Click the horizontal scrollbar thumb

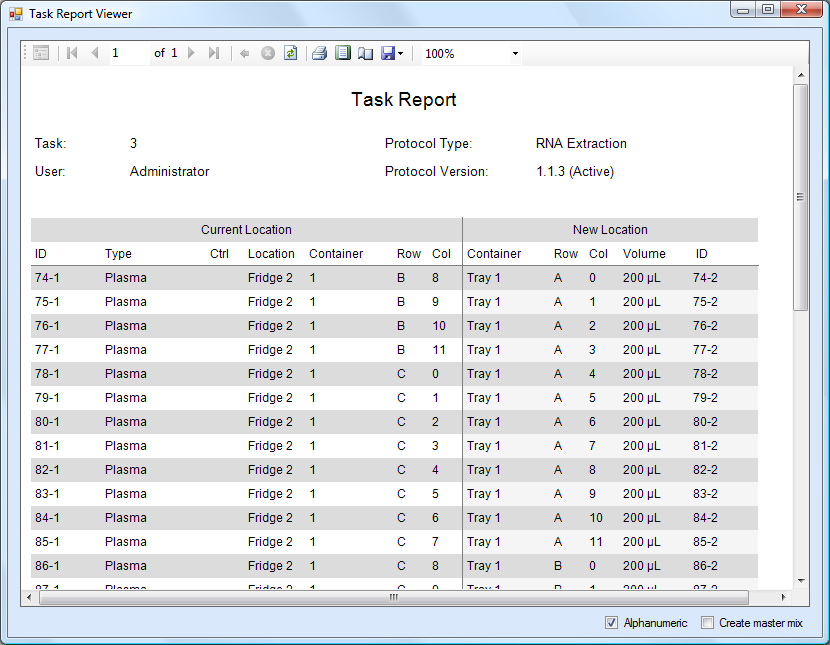tap(394, 597)
